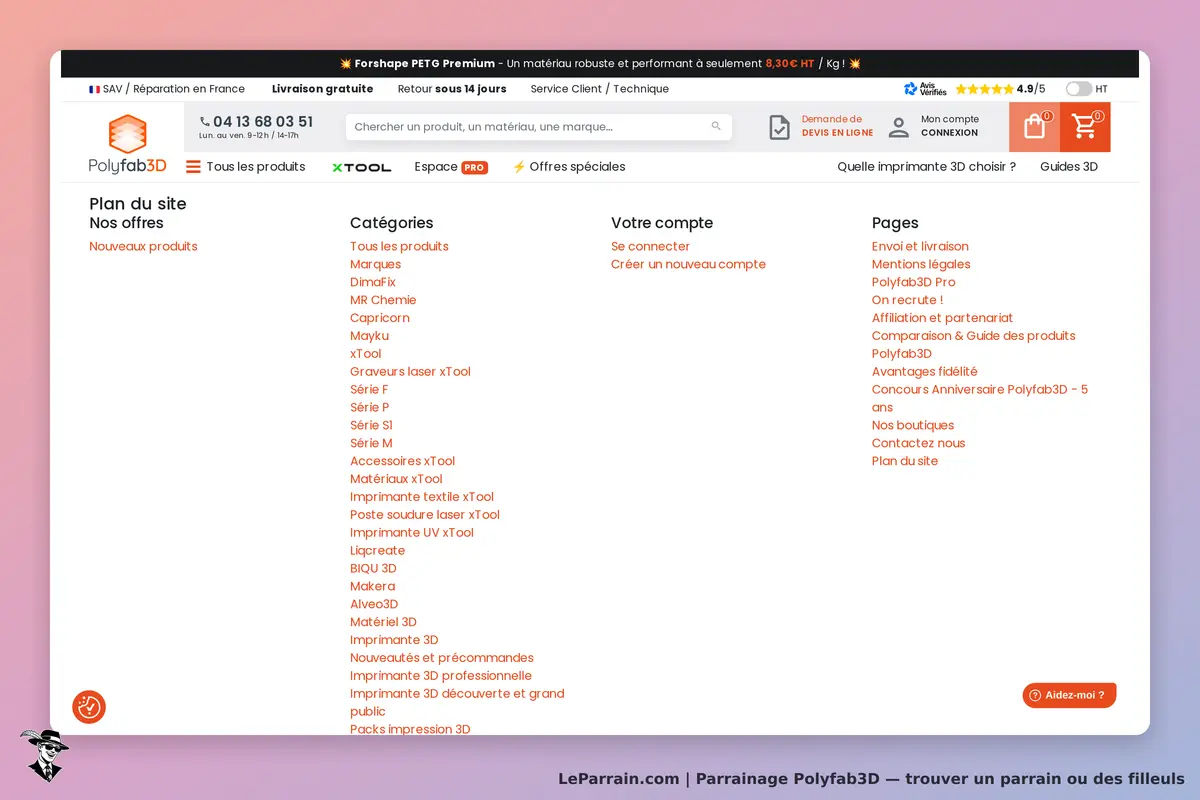Open the BIQU 3D link
Viewport: 1200px width, 800px height.
[x=373, y=569]
